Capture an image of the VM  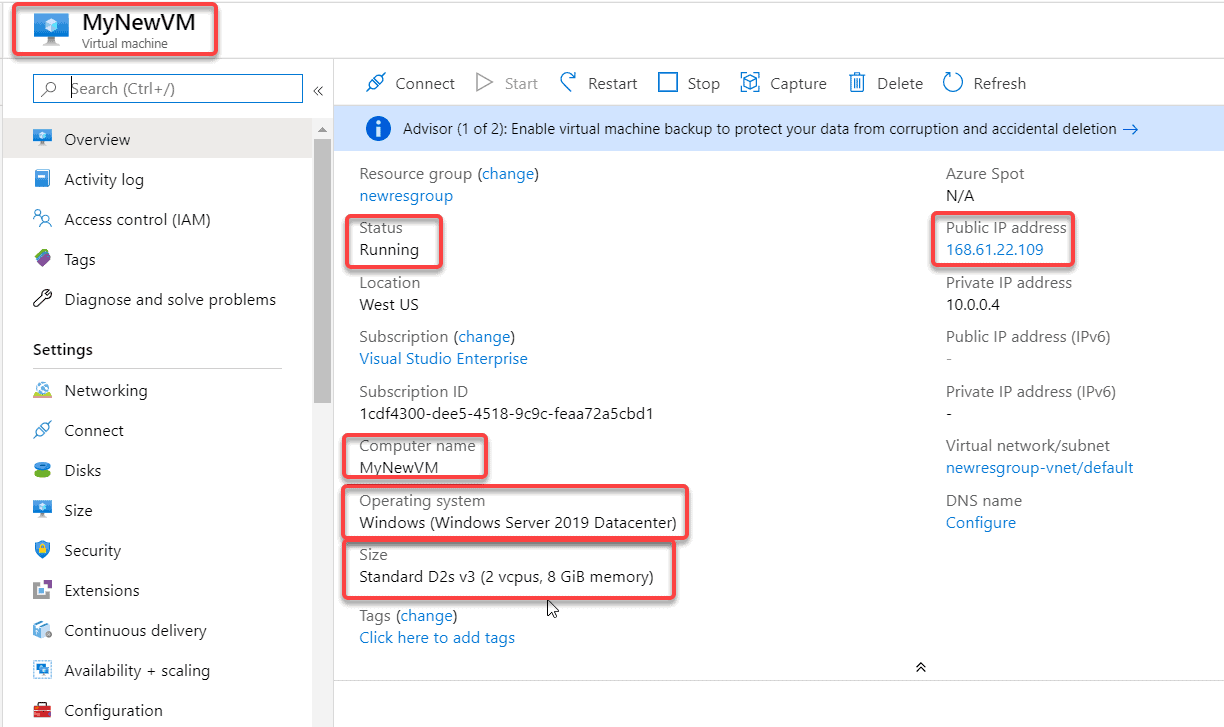(x=783, y=83)
